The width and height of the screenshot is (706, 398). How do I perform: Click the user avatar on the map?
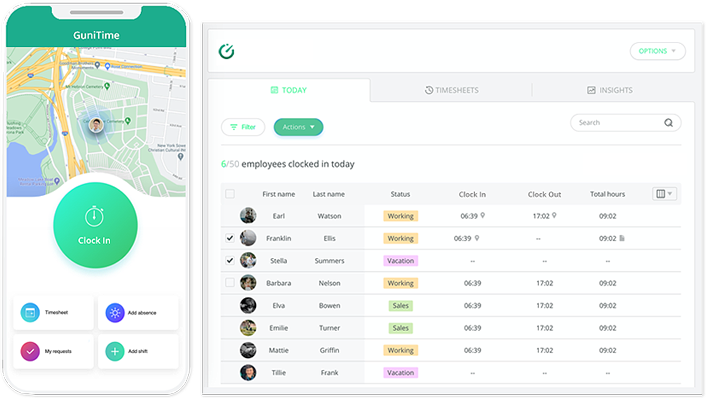pos(96,125)
